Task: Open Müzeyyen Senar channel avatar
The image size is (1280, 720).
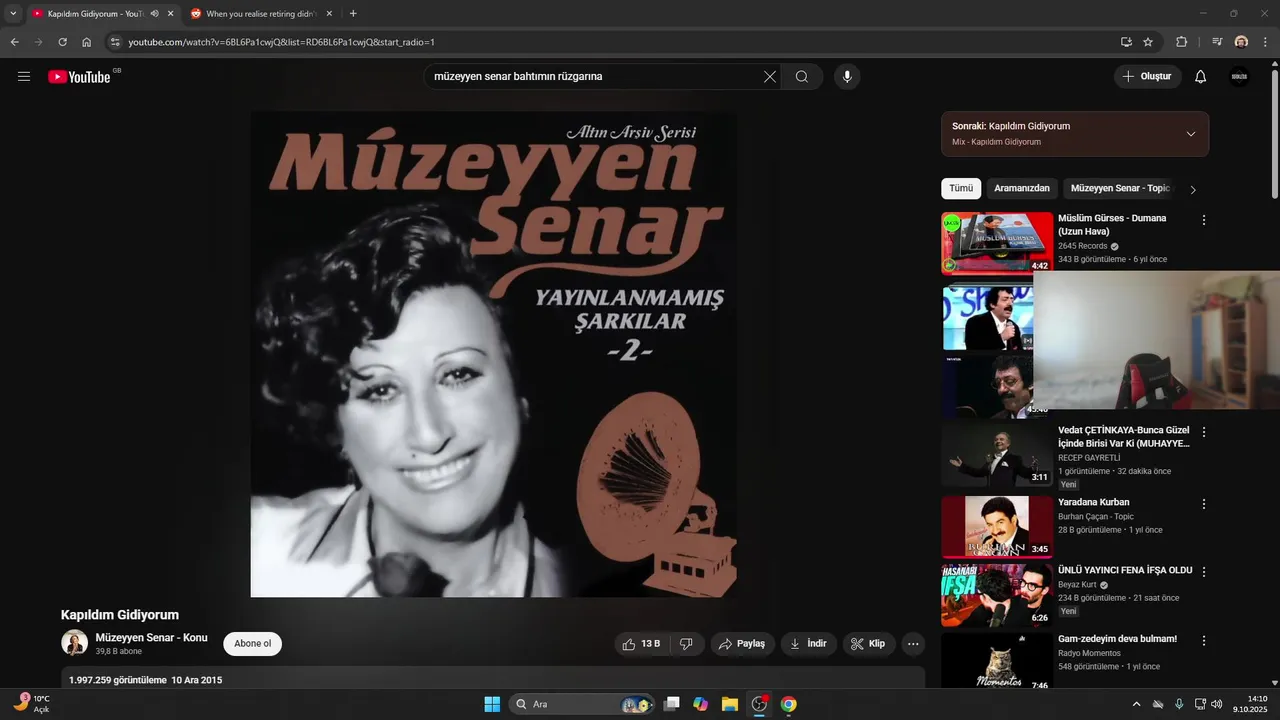Action: point(74,643)
